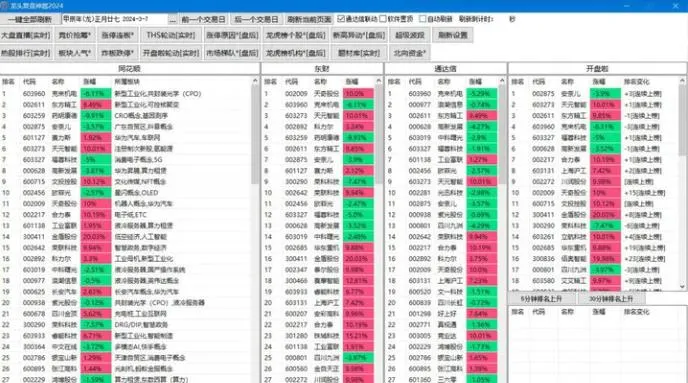Image resolution: width=688 pixels, height=383 pixels.
Task: Open 龙虎榜个股*[盘后] page
Action: (x=295, y=35)
